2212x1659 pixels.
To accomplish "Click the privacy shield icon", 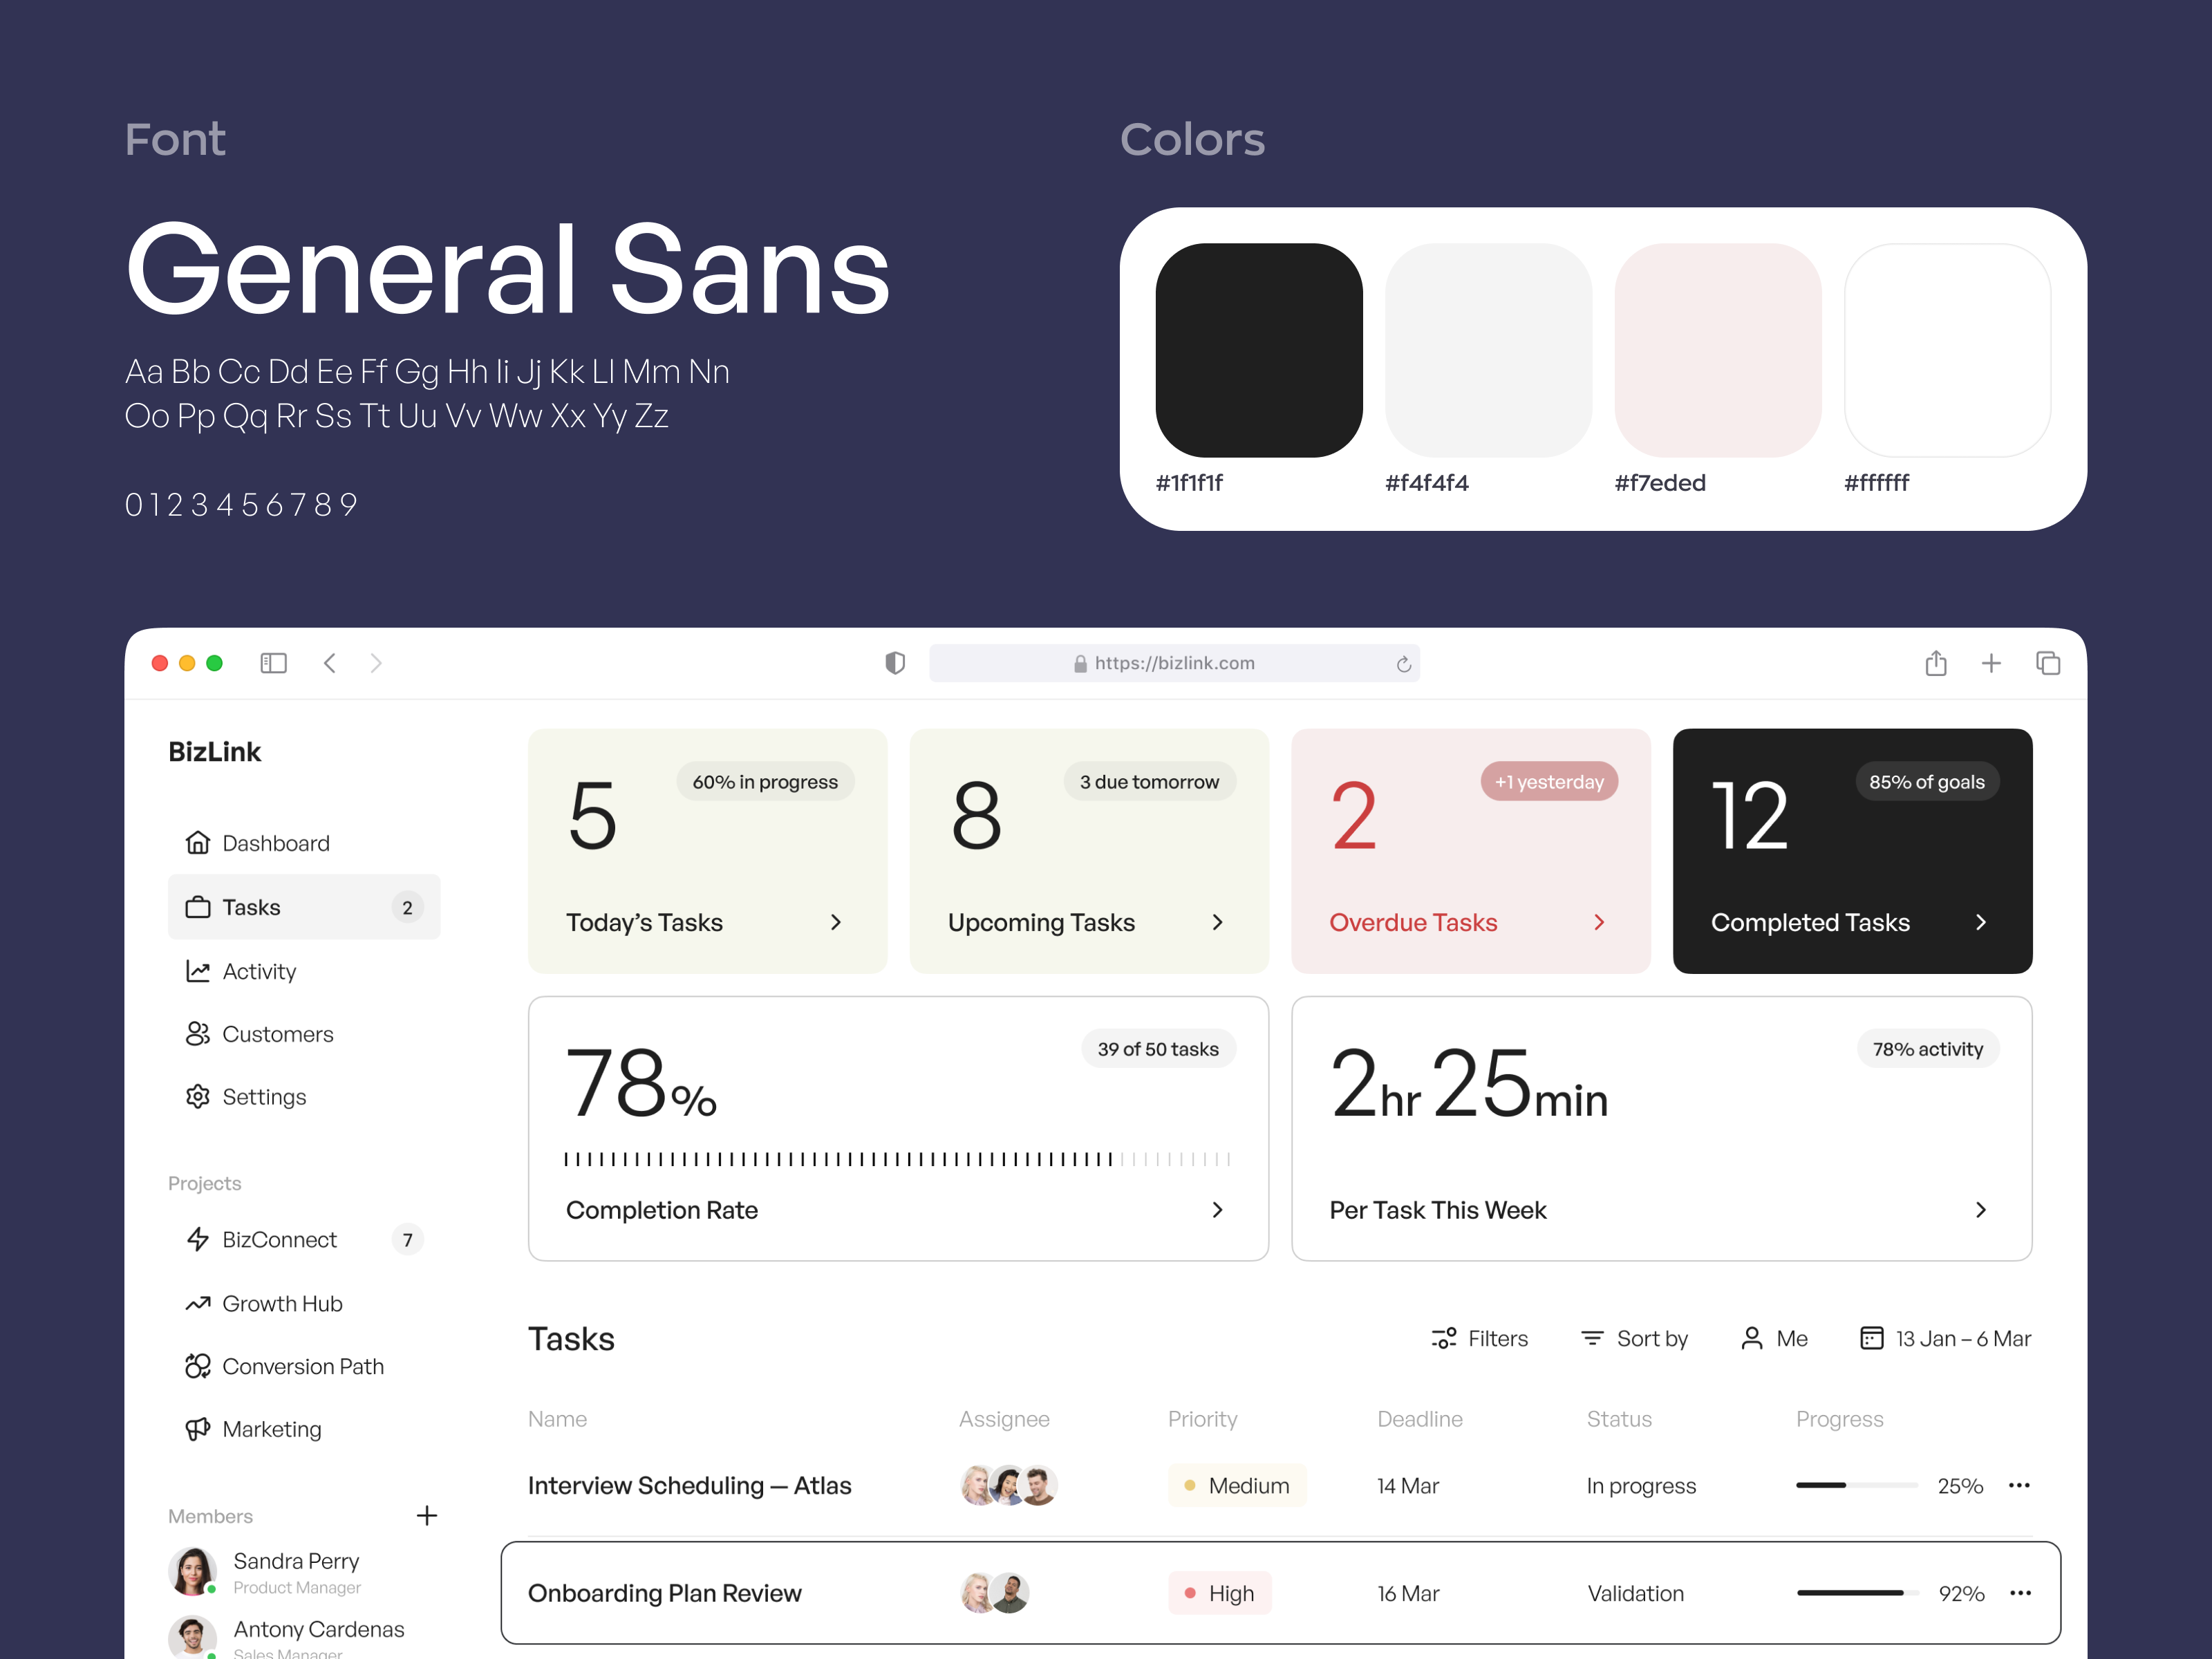I will pos(895,663).
